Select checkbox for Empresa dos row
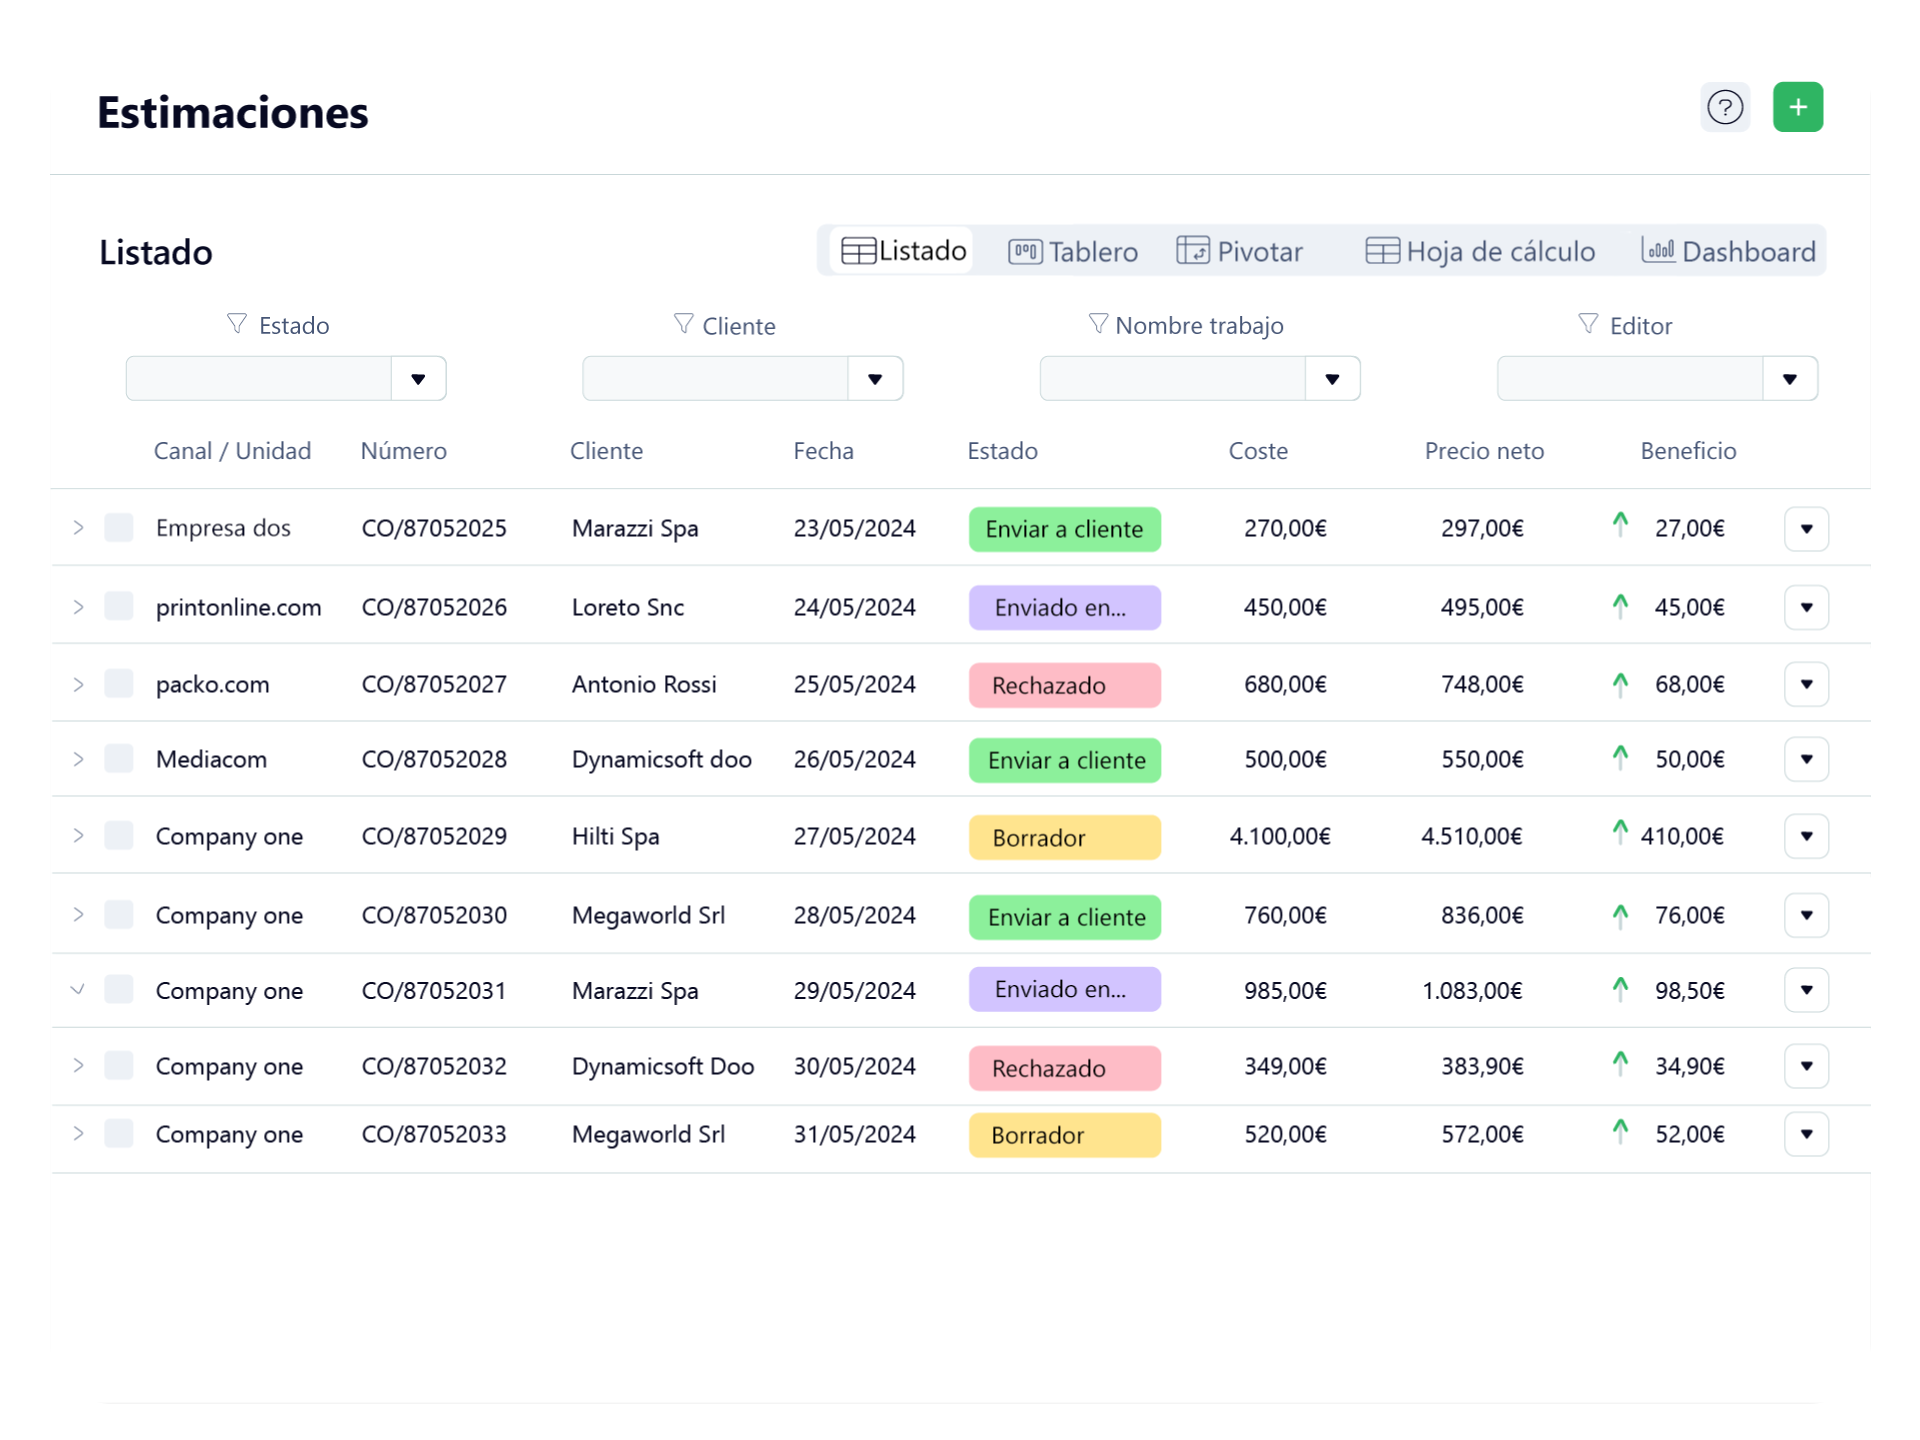The height and width of the screenshot is (1440, 1920). click(119, 527)
